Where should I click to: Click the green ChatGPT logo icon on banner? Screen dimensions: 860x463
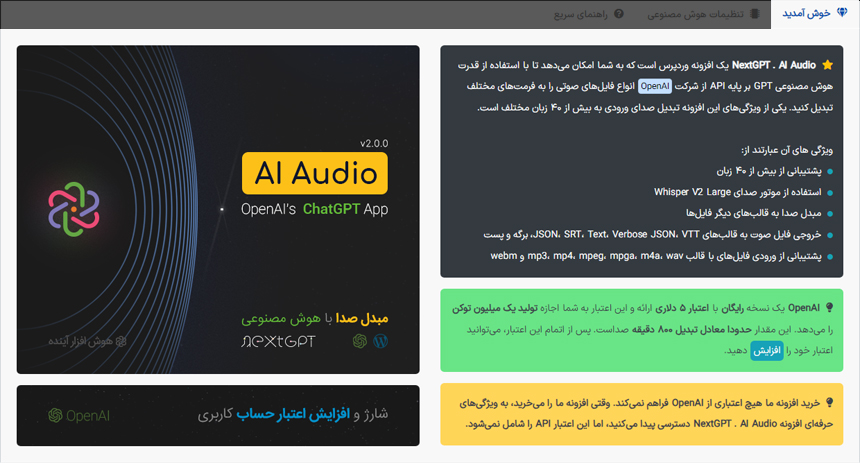pos(360,341)
